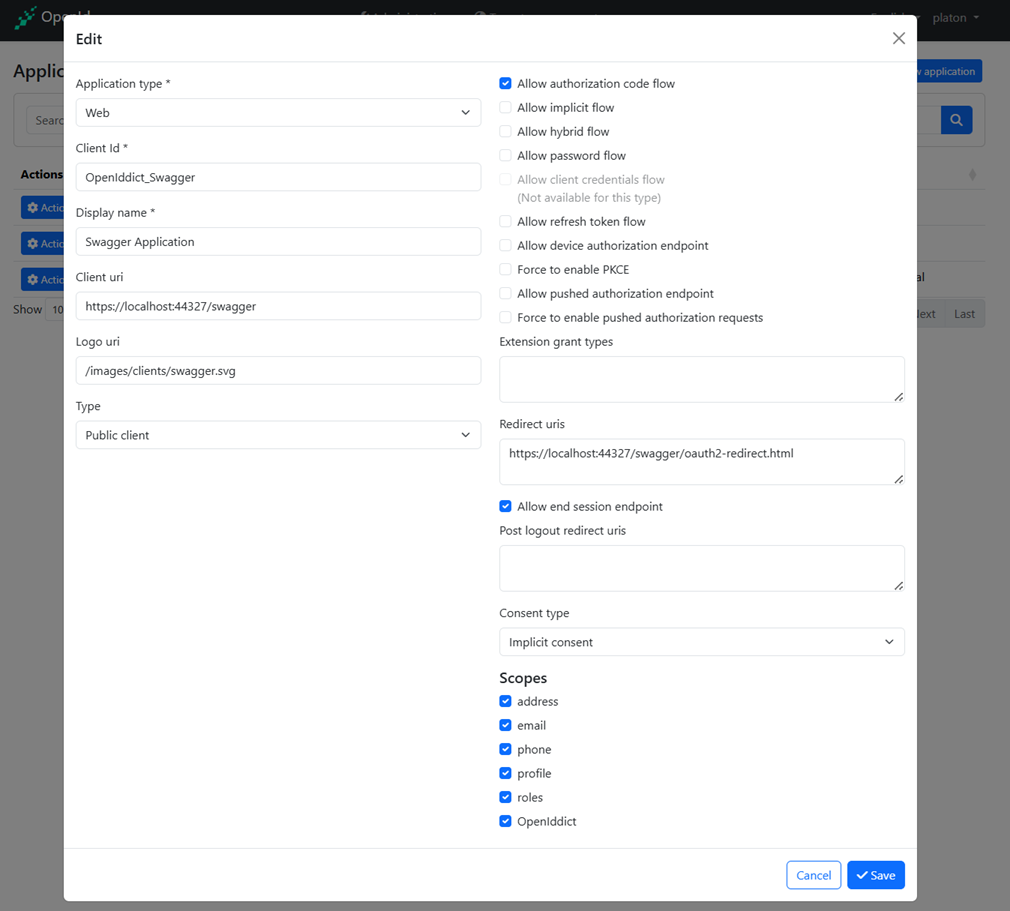Uncheck Allow end session endpoint
The width and height of the screenshot is (1010, 911).
point(506,507)
